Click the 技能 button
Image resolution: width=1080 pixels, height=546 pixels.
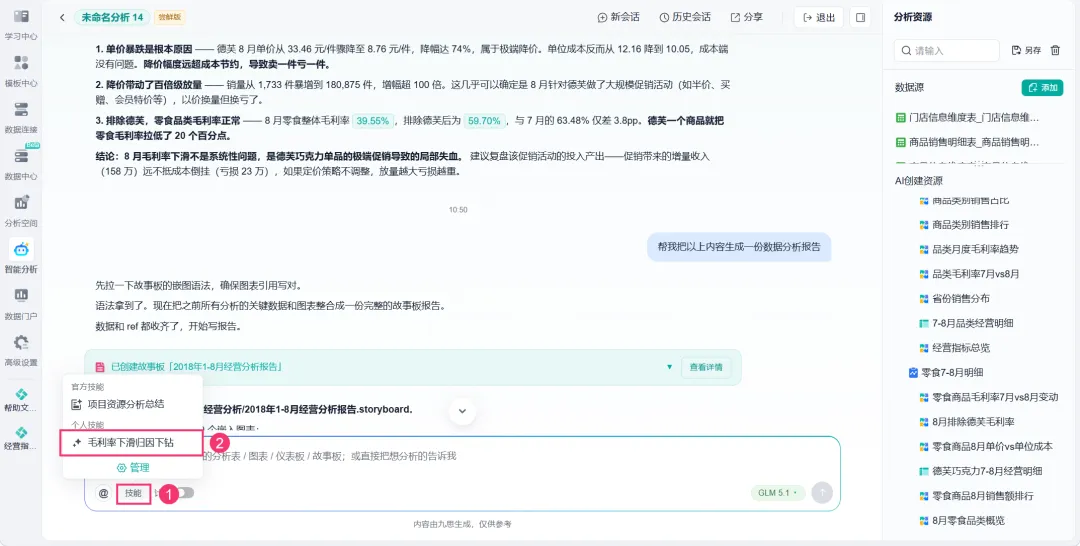coord(134,493)
